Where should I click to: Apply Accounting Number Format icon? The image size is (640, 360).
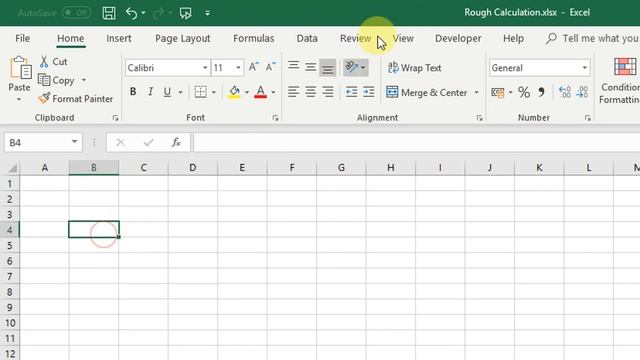pyautogui.click(x=498, y=93)
